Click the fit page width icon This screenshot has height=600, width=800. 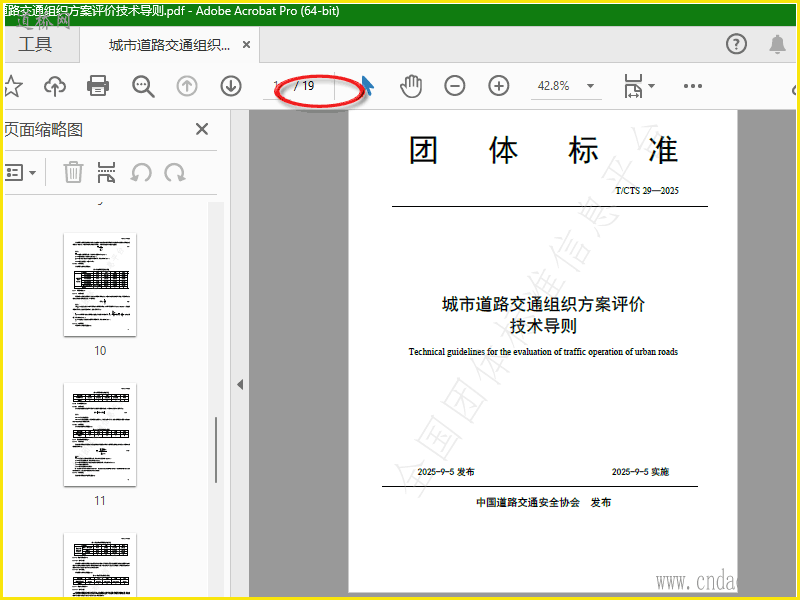[633, 86]
